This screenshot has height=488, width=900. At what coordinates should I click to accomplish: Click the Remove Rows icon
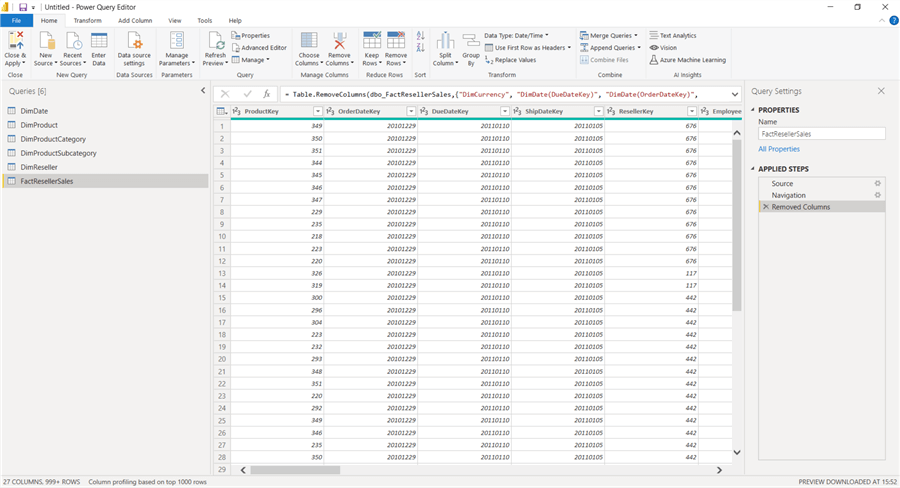(x=395, y=42)
